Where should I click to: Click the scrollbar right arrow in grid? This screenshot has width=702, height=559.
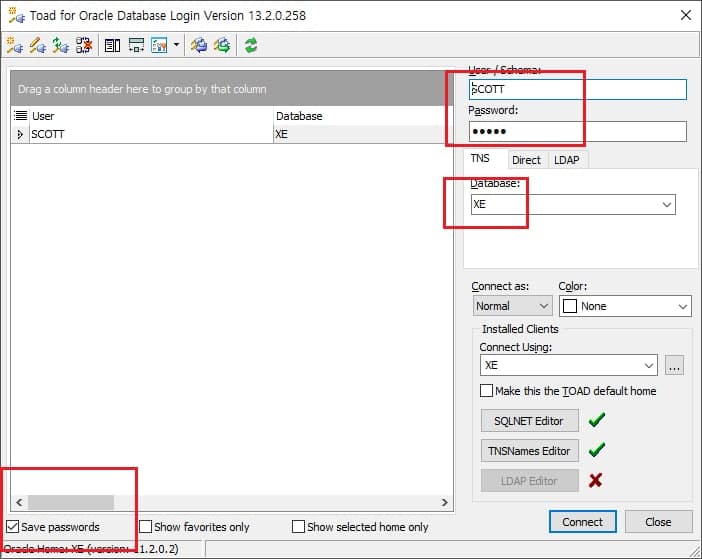[x=445, y=502]
